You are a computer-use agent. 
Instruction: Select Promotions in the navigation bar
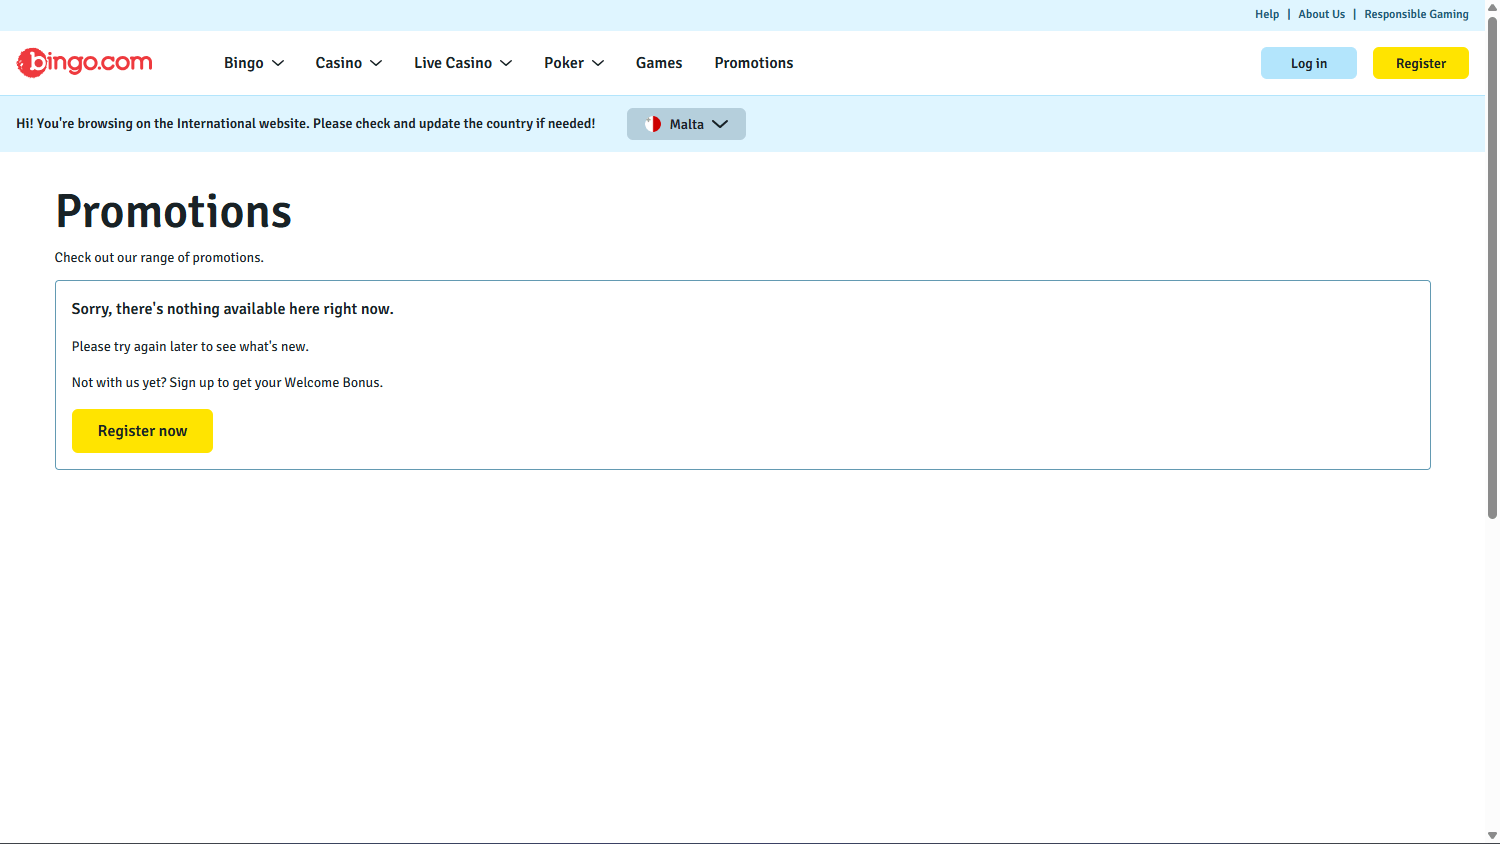tap(753, 63)
